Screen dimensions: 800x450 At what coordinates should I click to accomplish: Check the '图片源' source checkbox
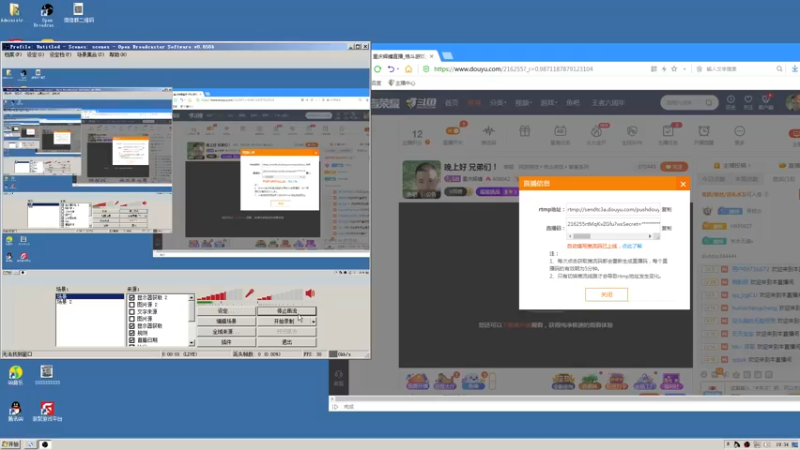tap(132, 319)
